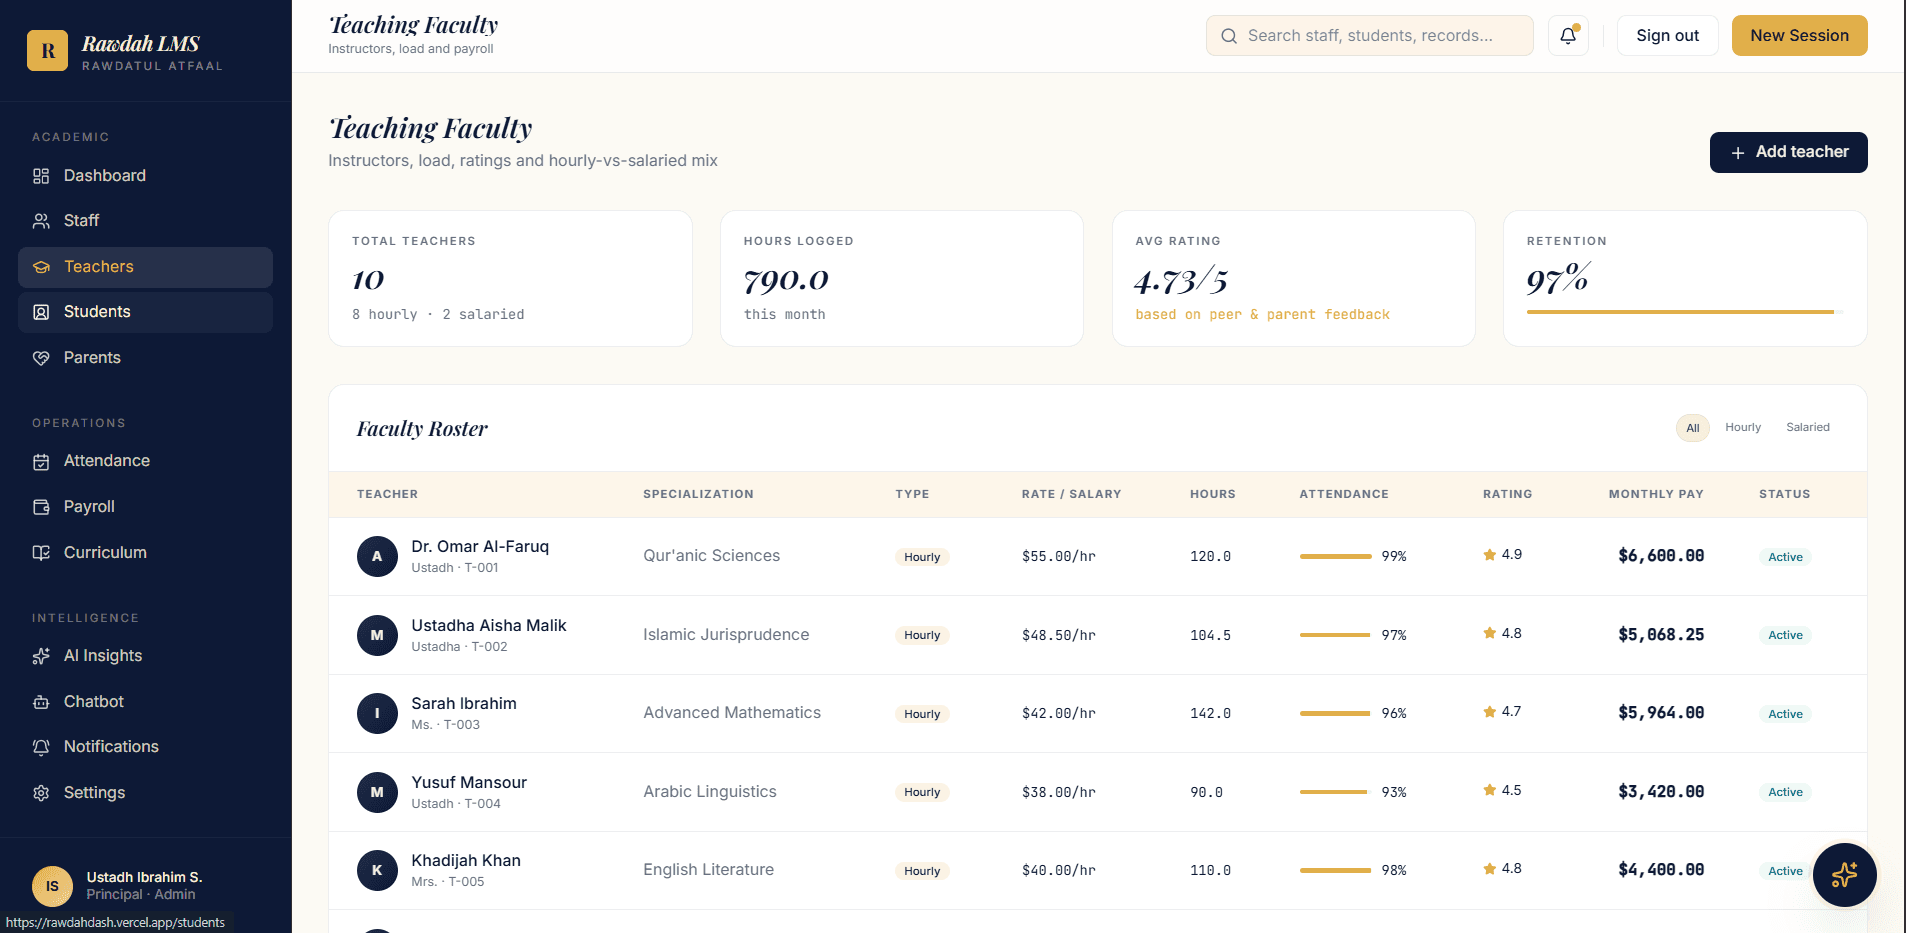Click Yusuf Mansour's avatar
The image size is (1906, 933).
pyautogui.click(x=377, y=792)
